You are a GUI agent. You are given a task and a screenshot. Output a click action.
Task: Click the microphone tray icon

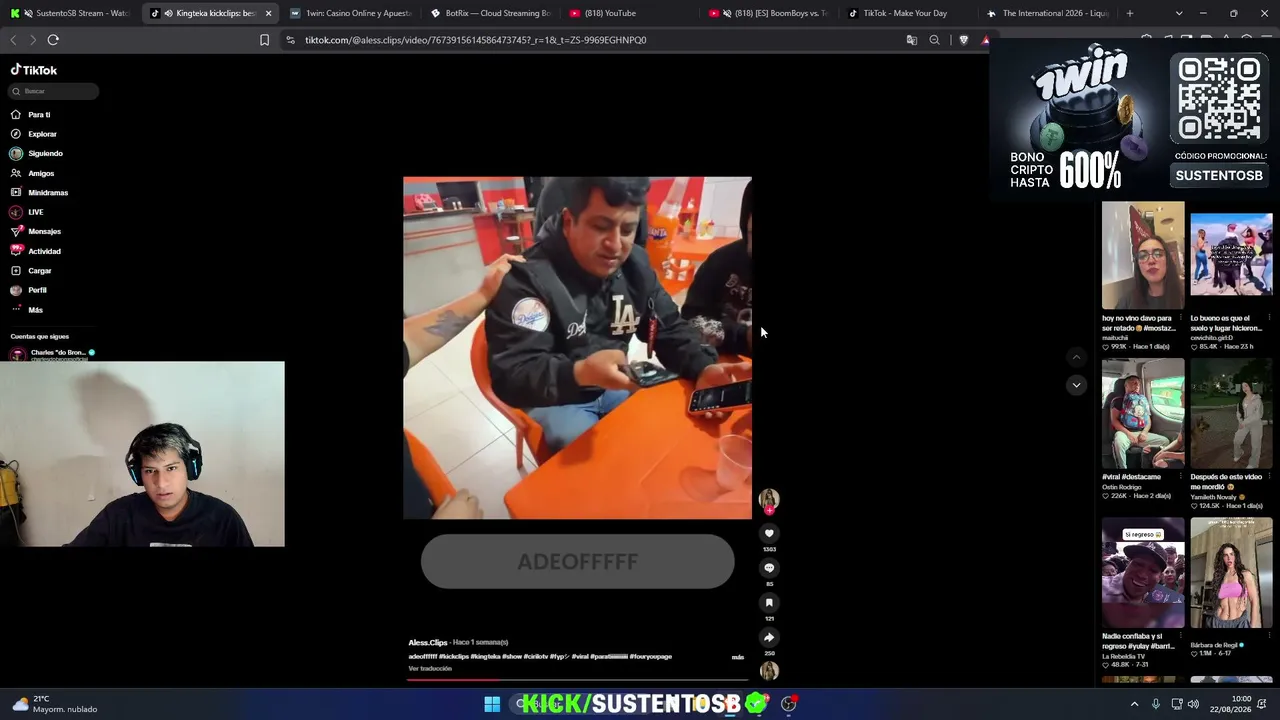click(1155, 704)
